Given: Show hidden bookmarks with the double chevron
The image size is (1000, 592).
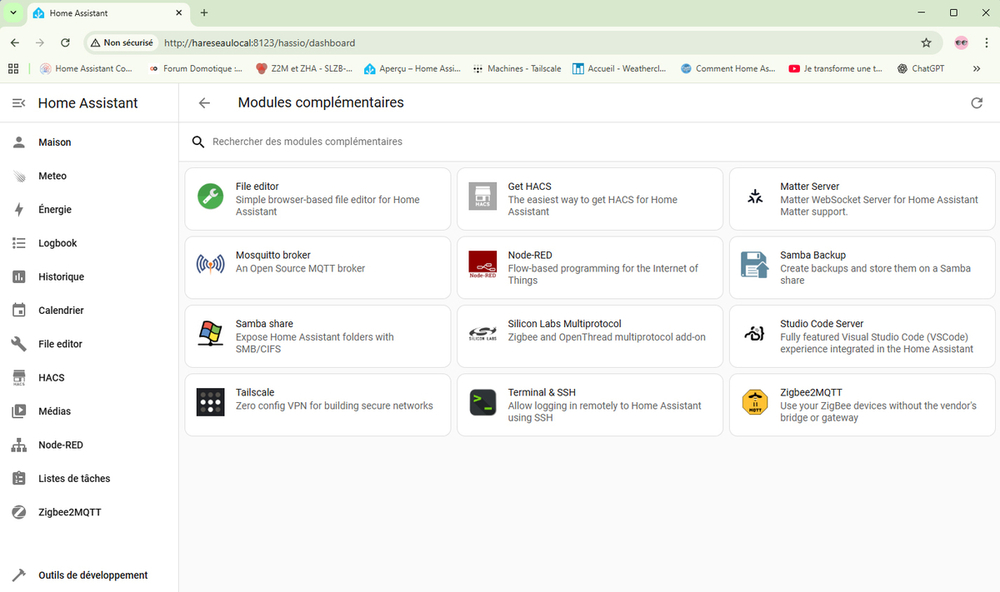Looking at the screenshot, I should coord(976,68).
